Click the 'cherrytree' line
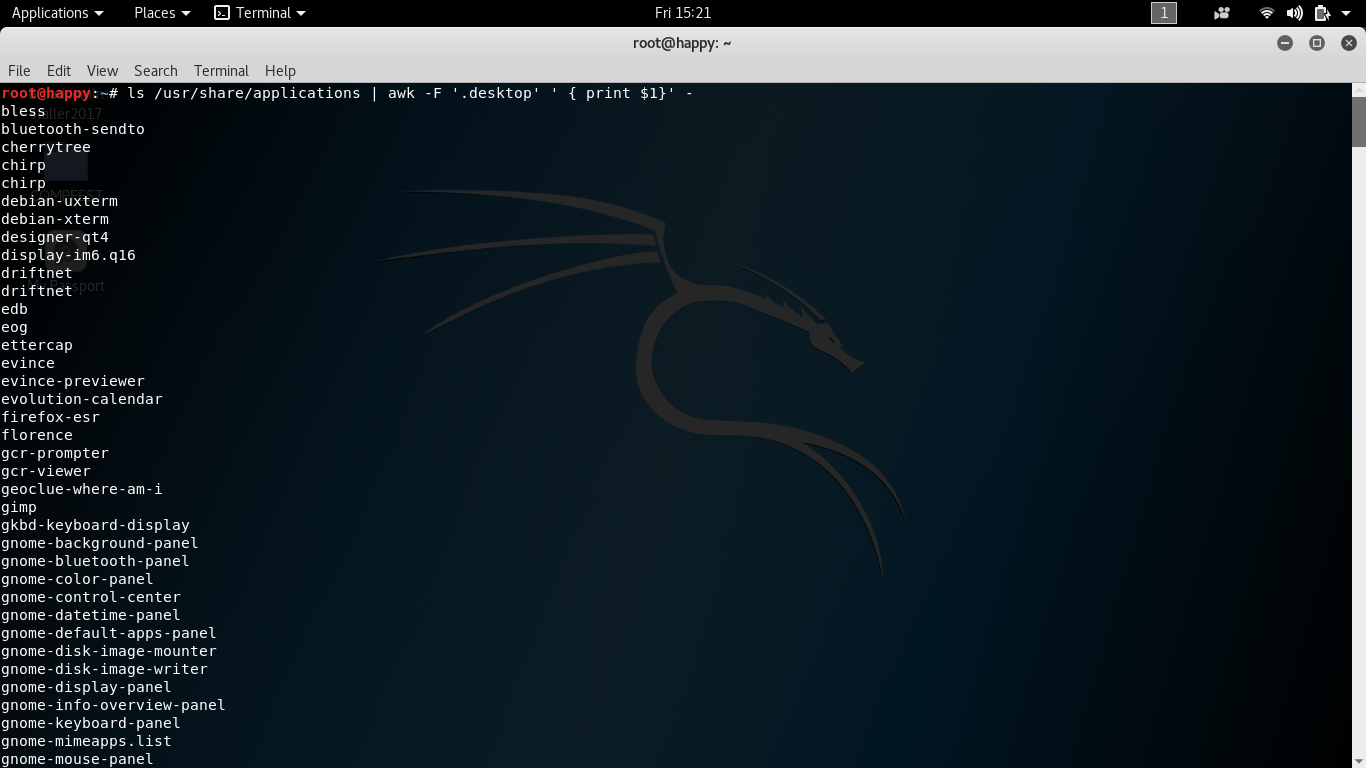 tap(46, 147)
